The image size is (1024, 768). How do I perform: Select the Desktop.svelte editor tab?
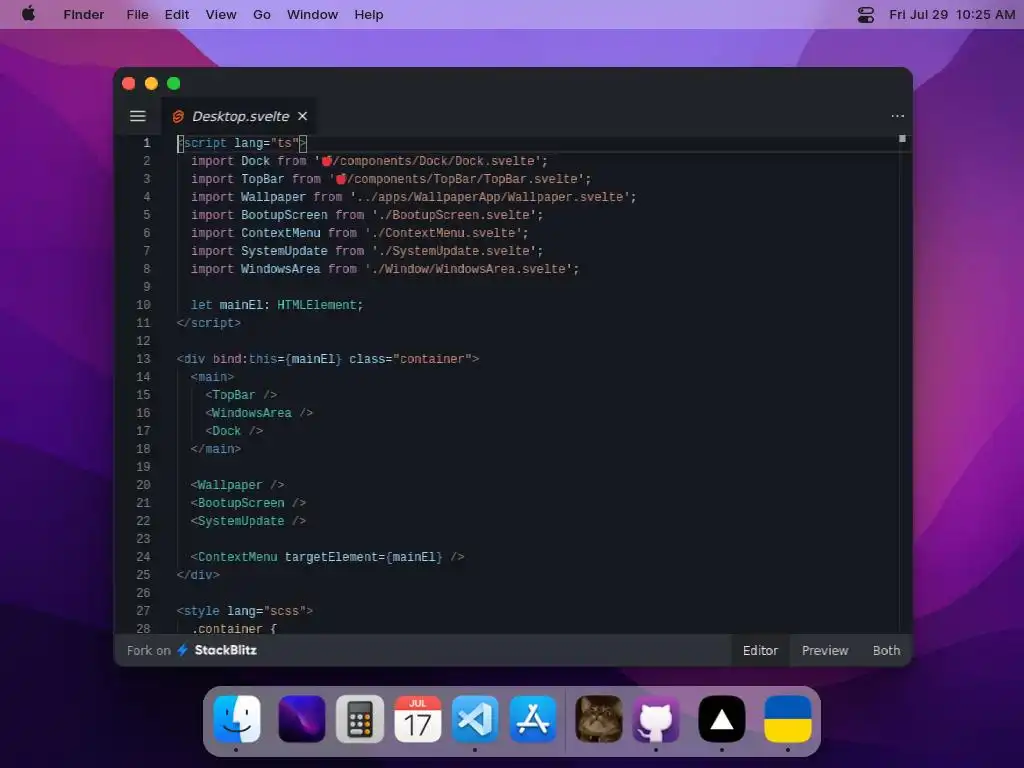(x=240, y=116)
